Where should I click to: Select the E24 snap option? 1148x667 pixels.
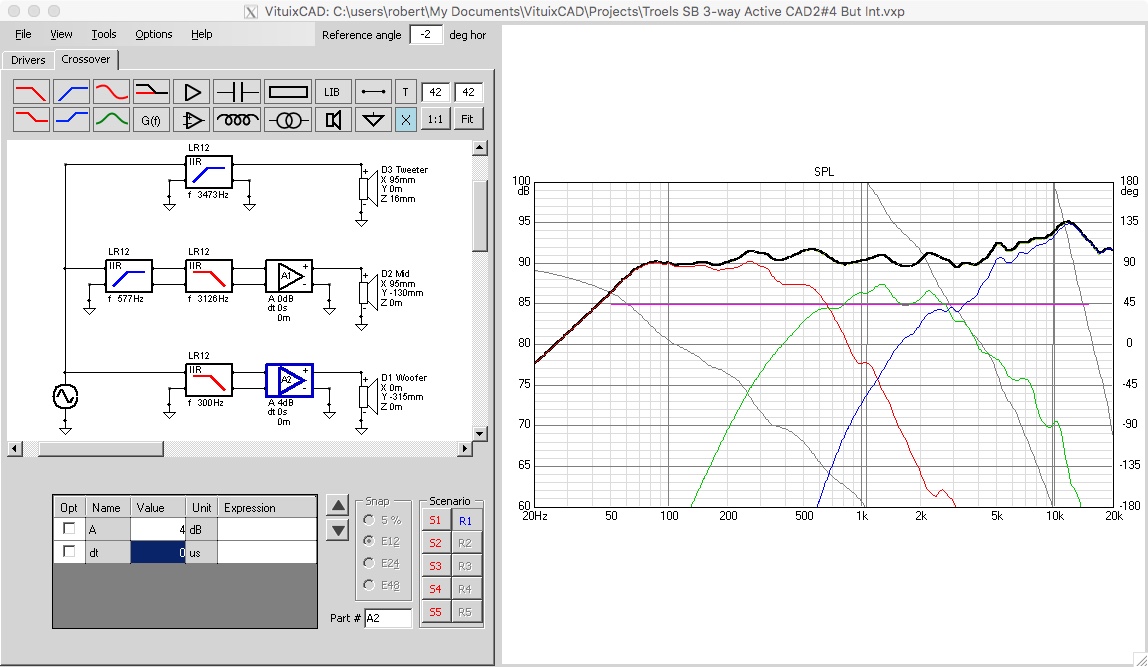[x=369, y=563]
